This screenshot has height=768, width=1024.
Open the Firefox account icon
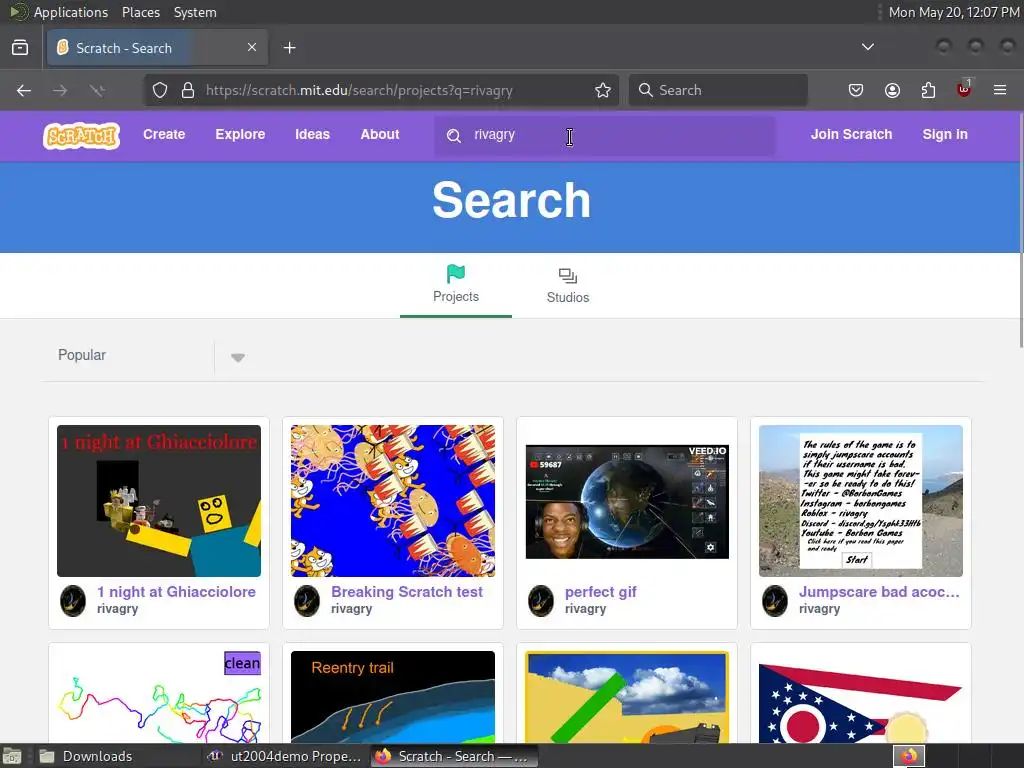pyautogui.click(x=892, y=90)
